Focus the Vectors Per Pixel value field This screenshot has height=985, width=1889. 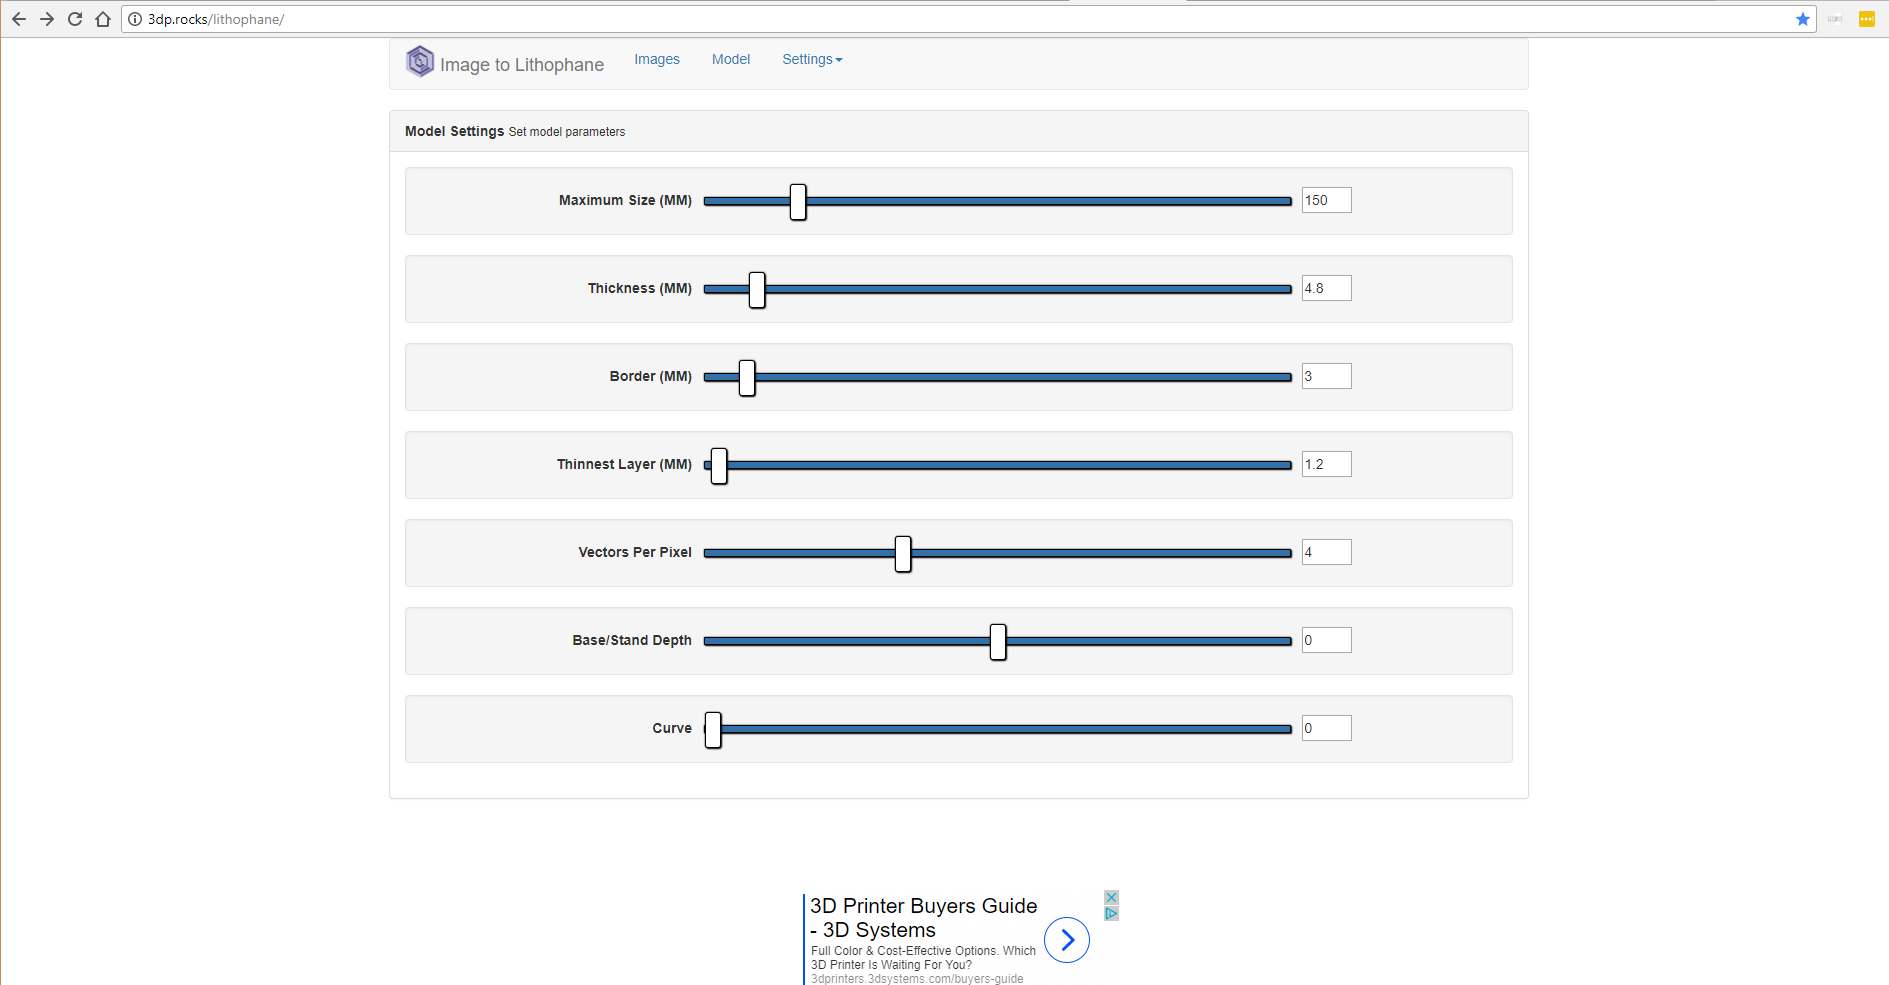[1326, 552]
